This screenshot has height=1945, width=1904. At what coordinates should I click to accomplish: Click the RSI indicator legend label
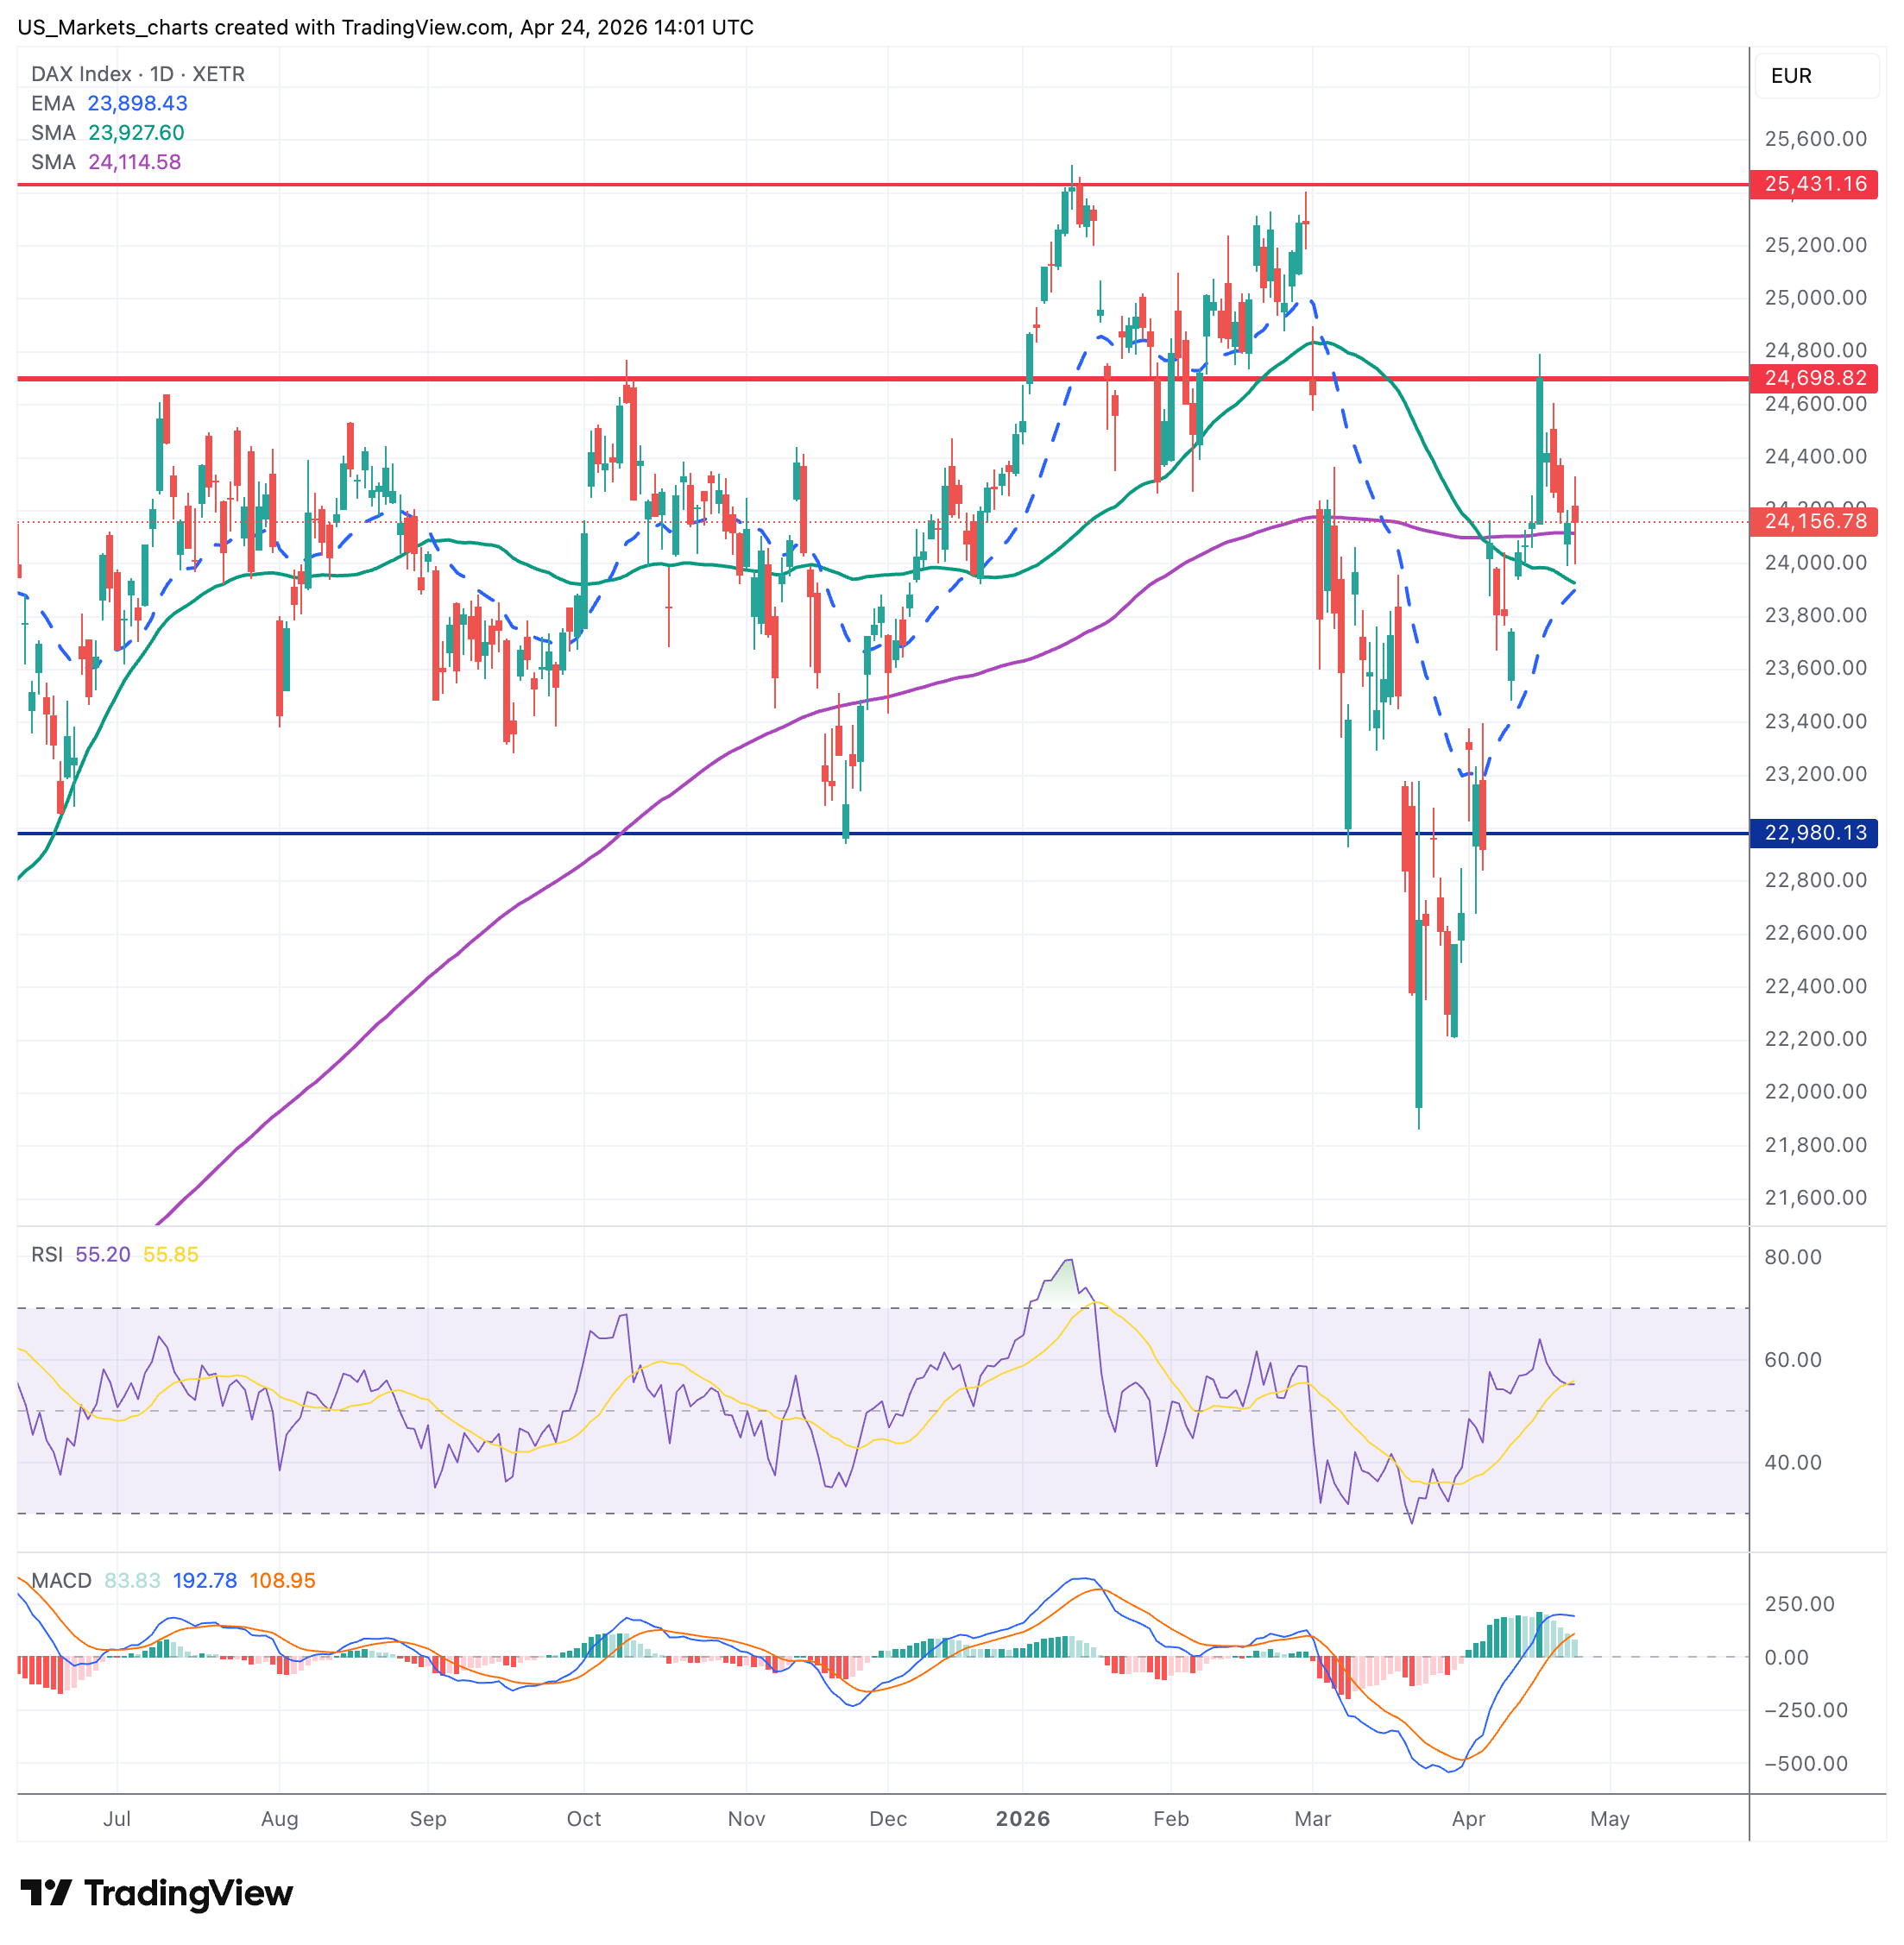pyautogui.click(x=47, y=1254)
